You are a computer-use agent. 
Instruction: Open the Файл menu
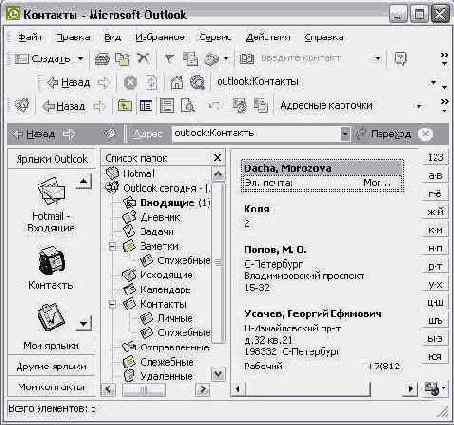(29, 37)
